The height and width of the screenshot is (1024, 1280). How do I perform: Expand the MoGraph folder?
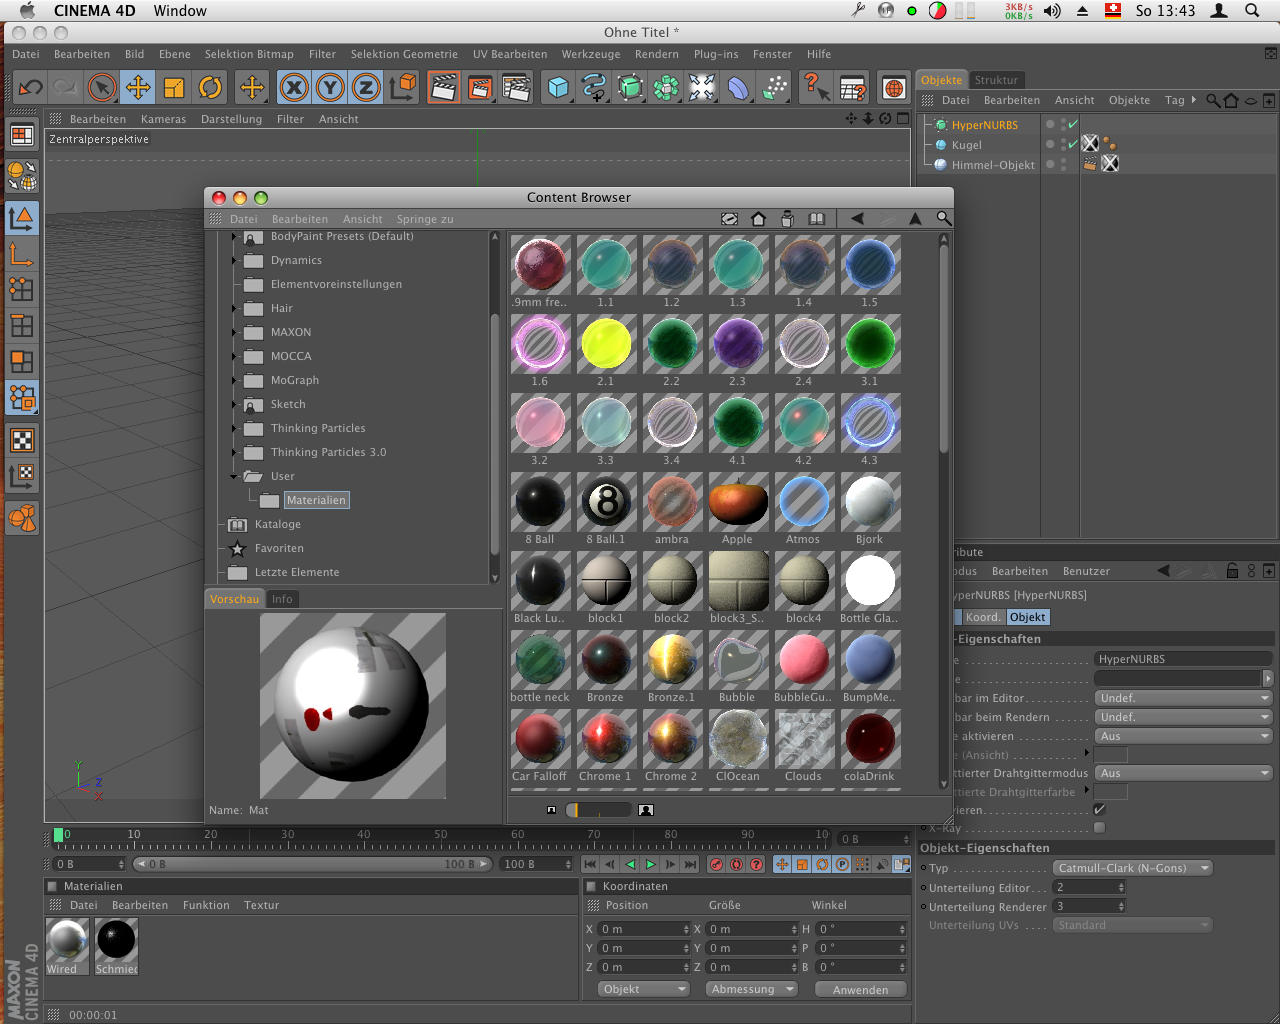coord(235,380)
